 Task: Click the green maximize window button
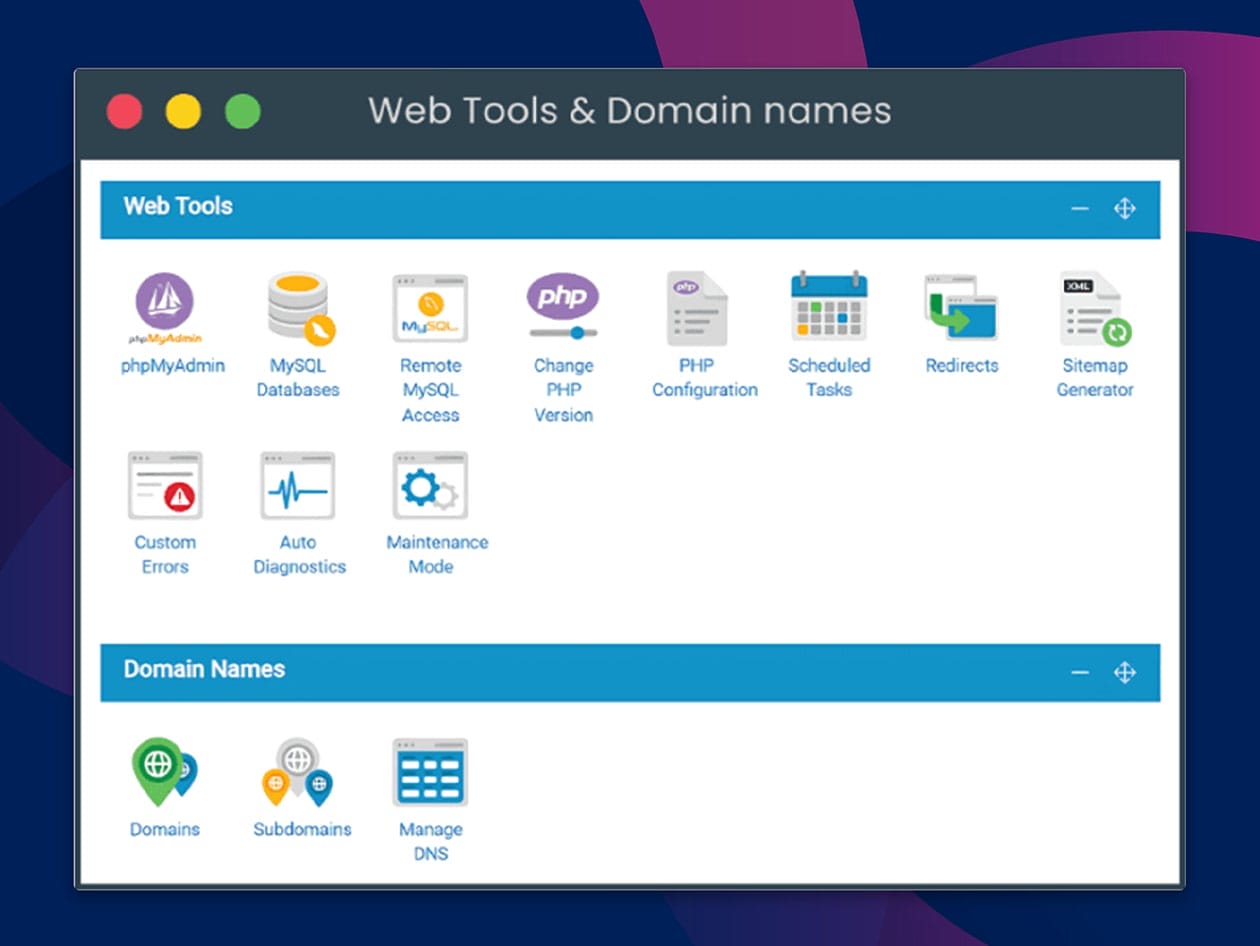click(x=242, y=111)
